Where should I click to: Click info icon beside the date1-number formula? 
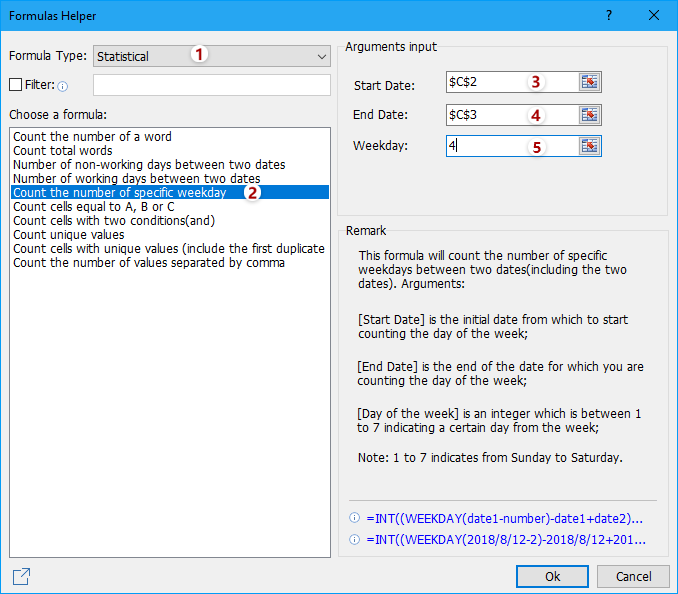354,518
